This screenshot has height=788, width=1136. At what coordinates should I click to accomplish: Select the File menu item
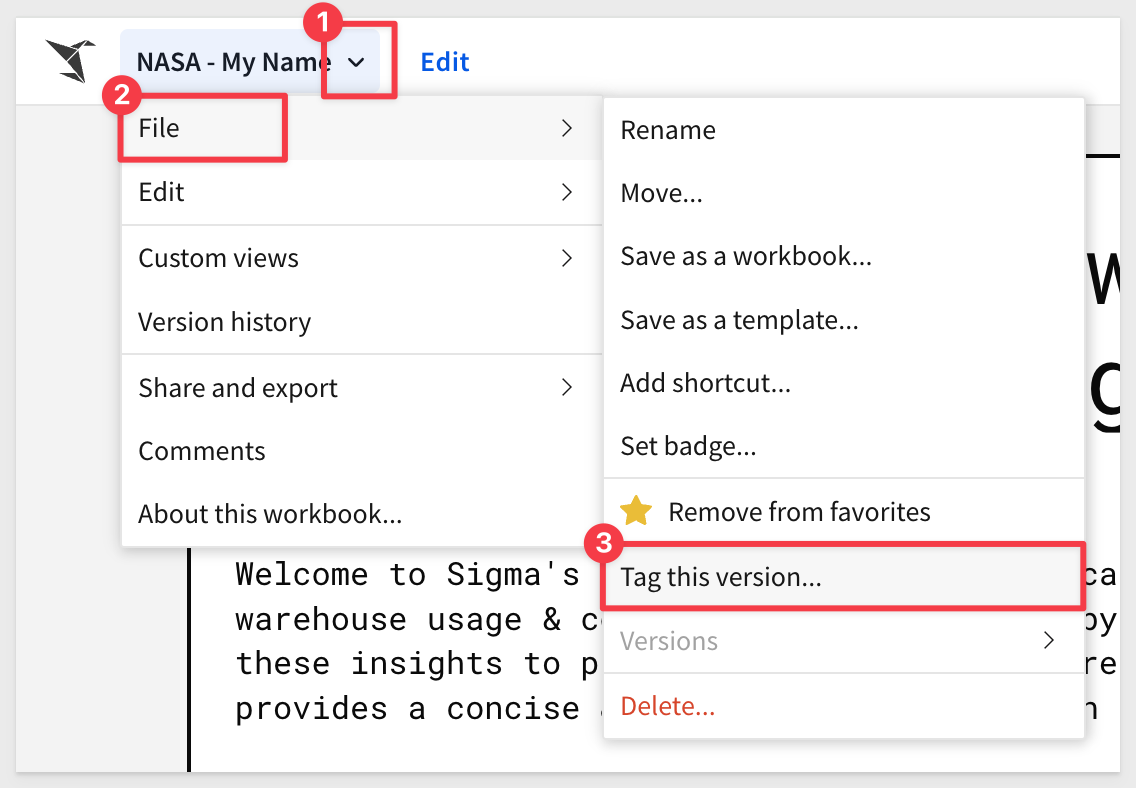[x=160, y=128]
